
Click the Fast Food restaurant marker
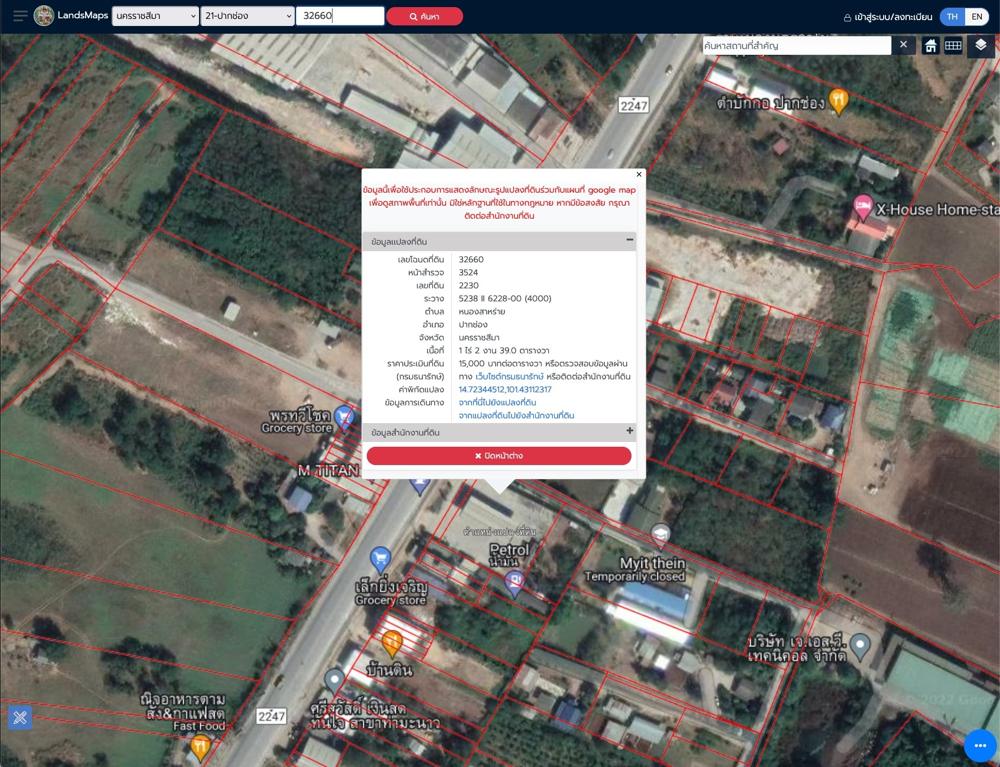pos(200,748)
